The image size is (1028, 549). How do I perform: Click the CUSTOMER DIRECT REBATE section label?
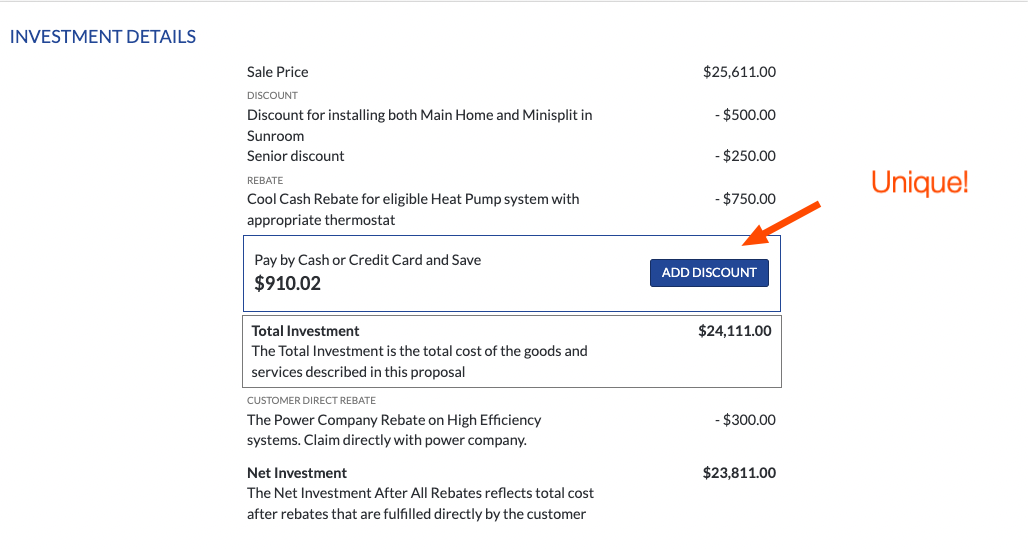pyautogui.click(x=311, y=401)
